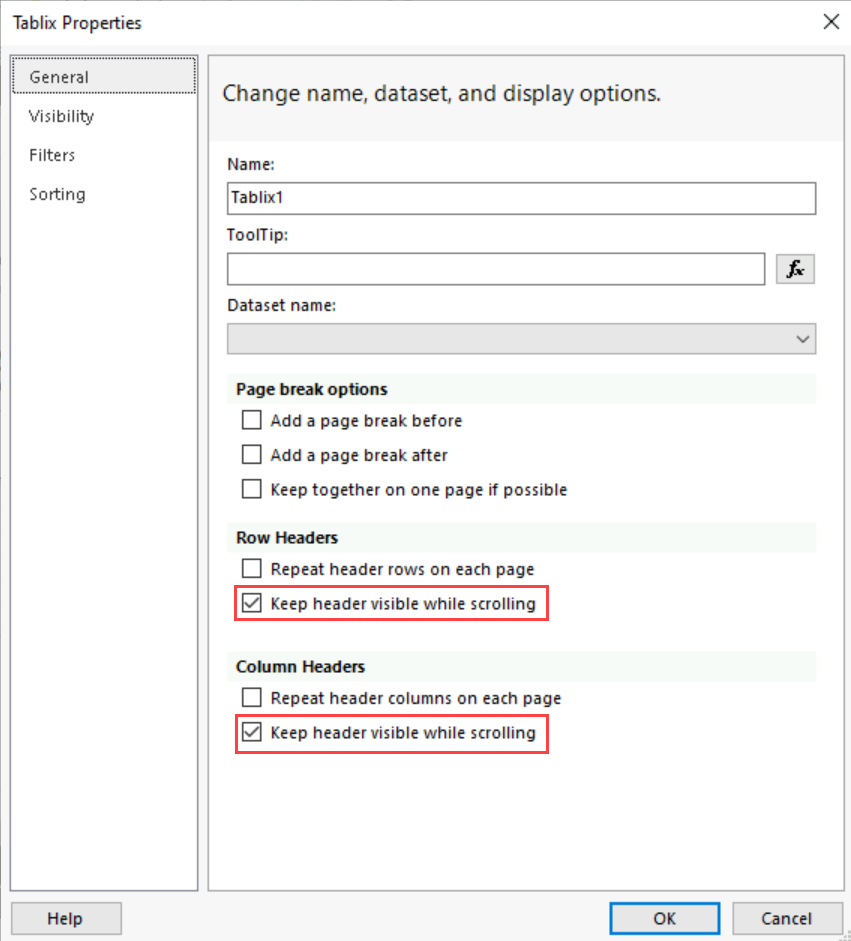The width and height of the screenshot is (851, 941).
Task: Confirm changes with the OK button
Action: 664,918
